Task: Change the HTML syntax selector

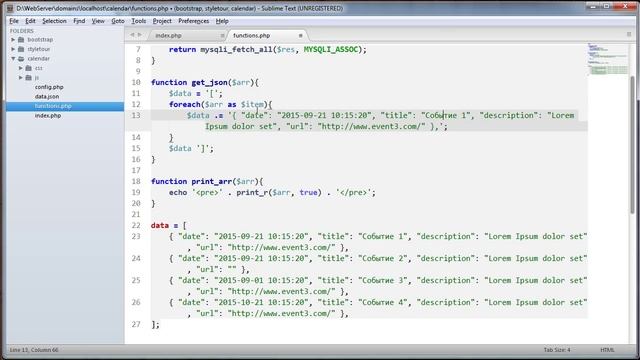Action: (607, 350)
